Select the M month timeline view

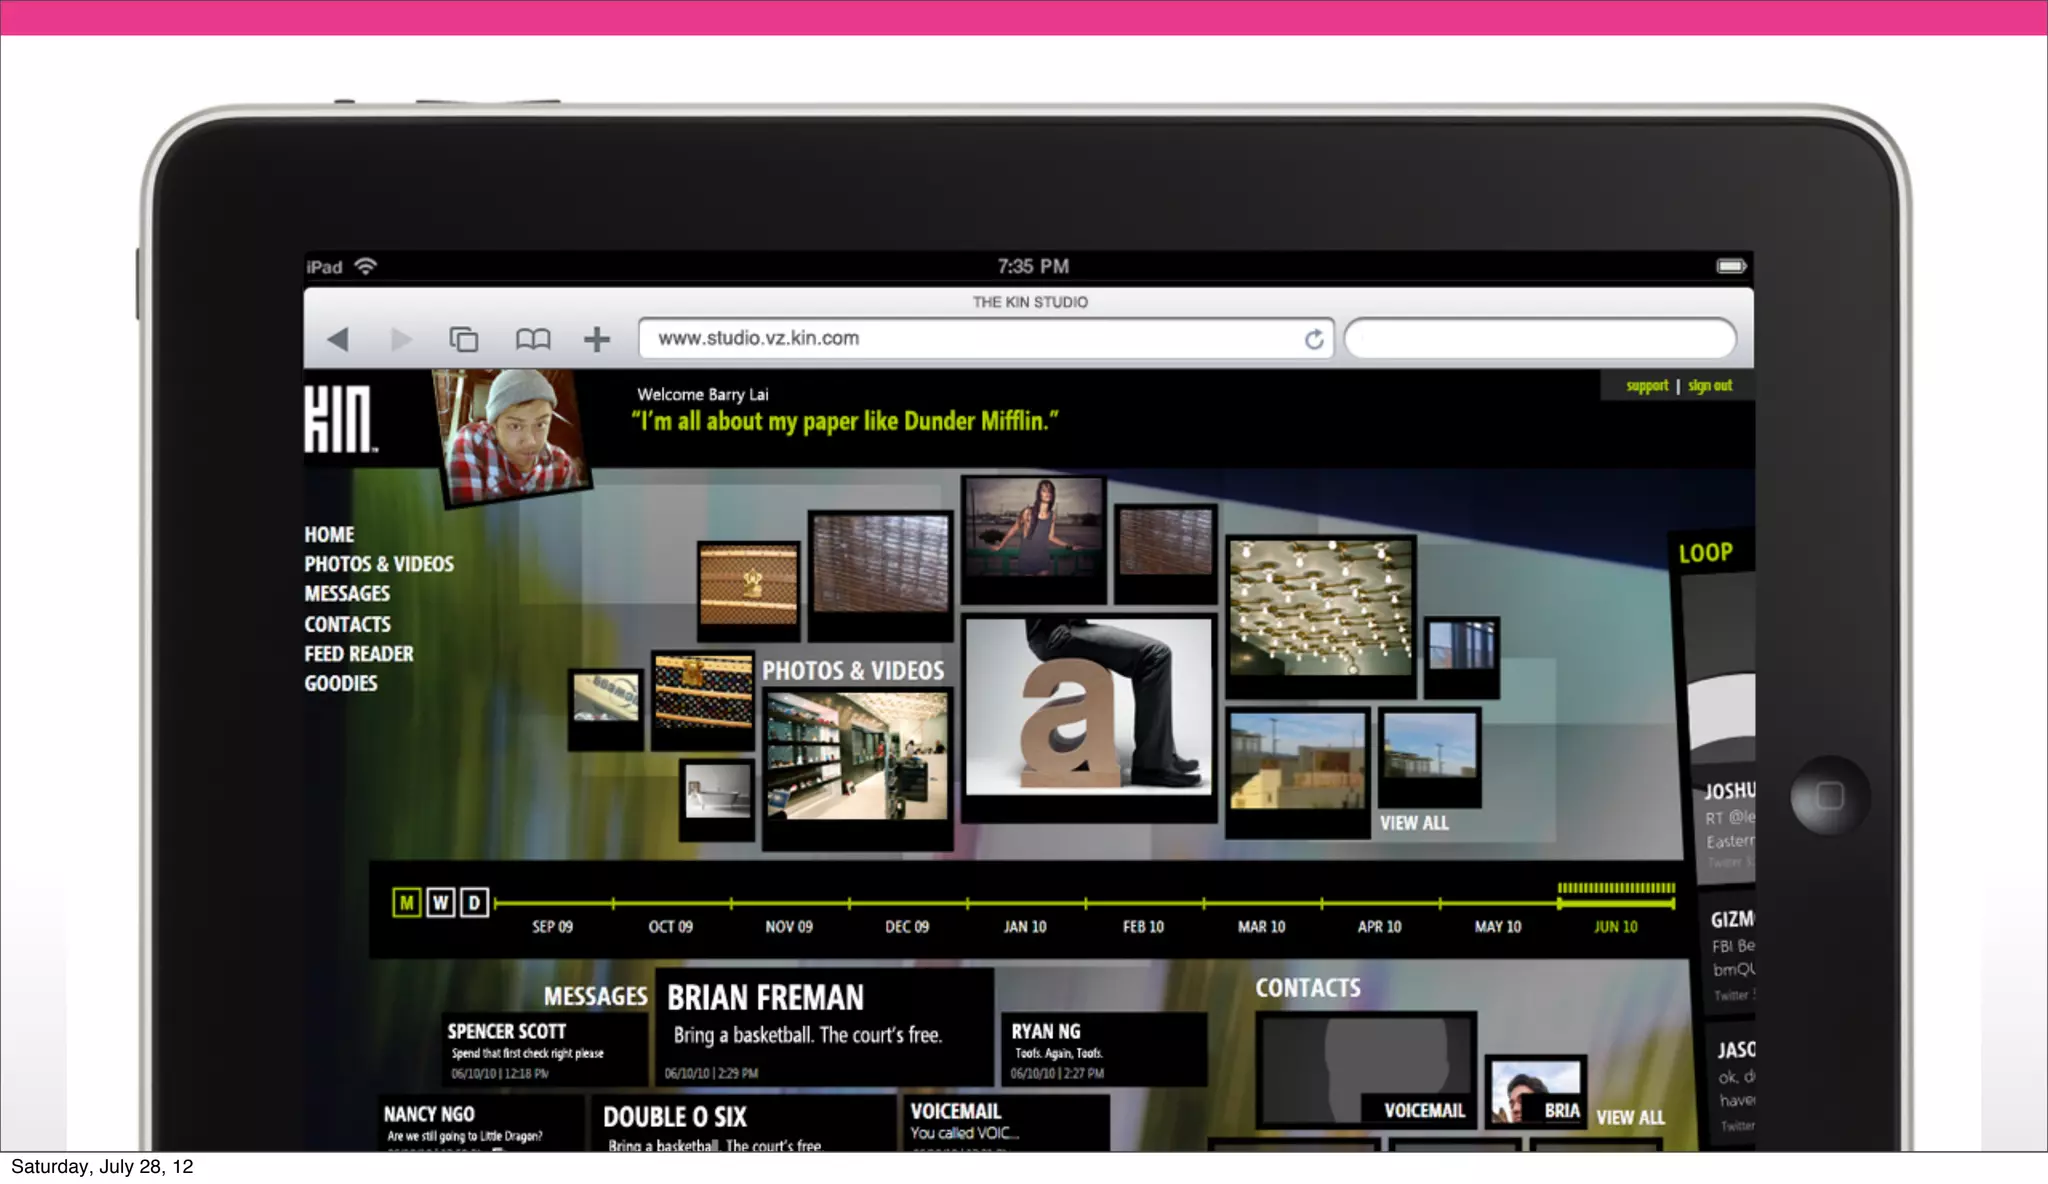[406, 903]
